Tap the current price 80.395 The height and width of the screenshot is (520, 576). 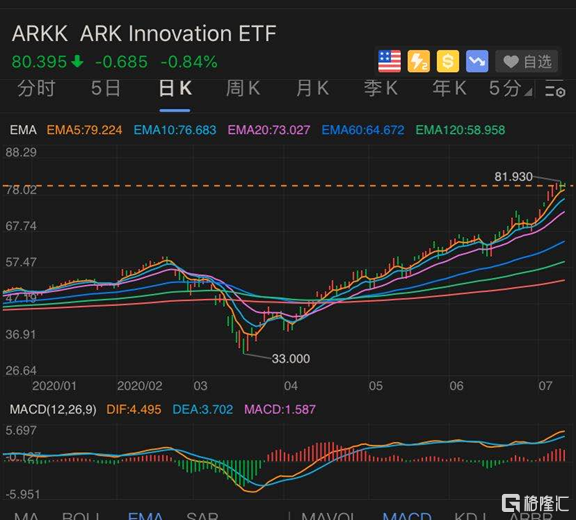39,62
